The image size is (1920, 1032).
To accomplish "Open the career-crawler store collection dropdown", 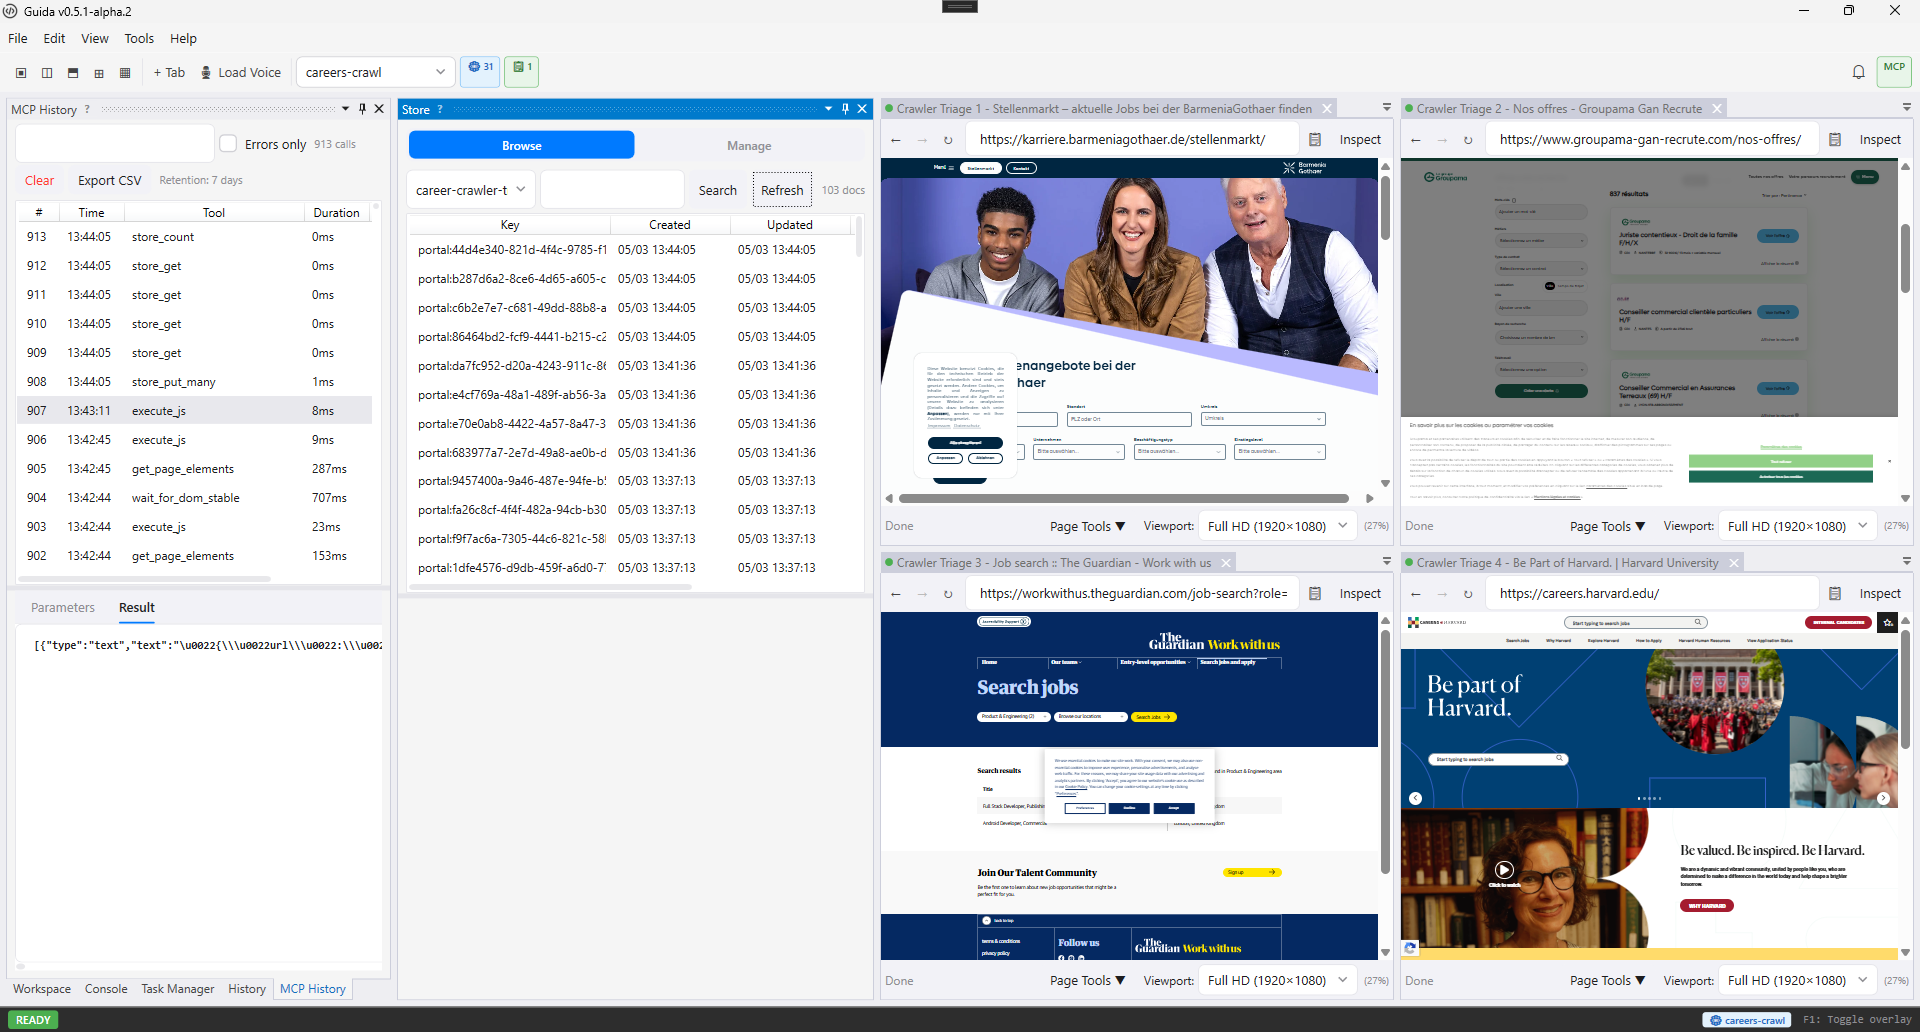I will [x=471, y=190].
